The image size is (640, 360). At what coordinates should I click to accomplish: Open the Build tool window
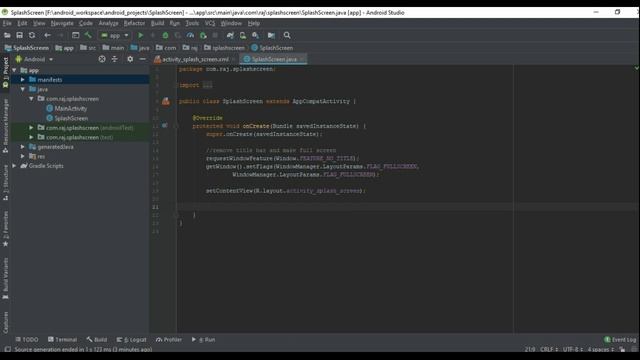click(97, 340)
